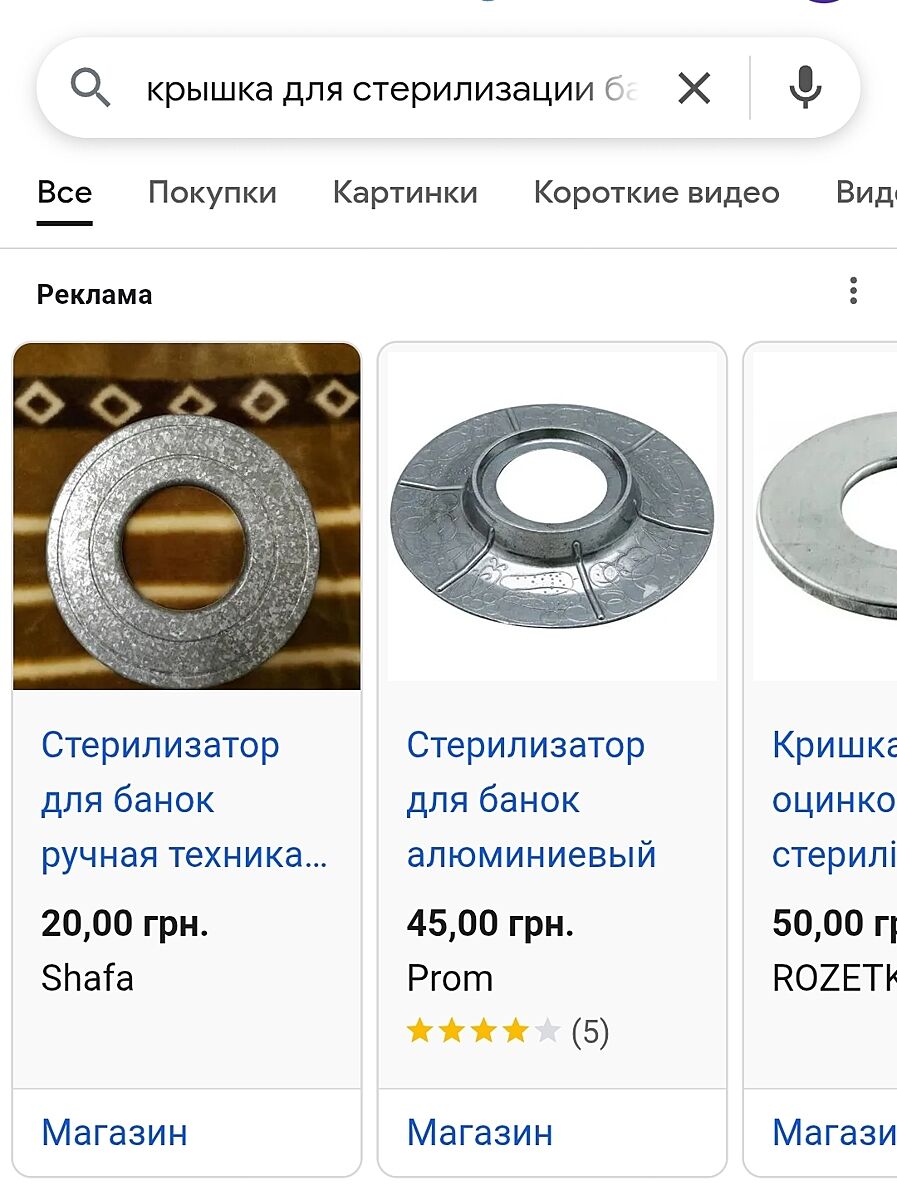Switch to the Картинки tab
The height and width of the screenshot is (1200, 897).
tap(405, 192)
